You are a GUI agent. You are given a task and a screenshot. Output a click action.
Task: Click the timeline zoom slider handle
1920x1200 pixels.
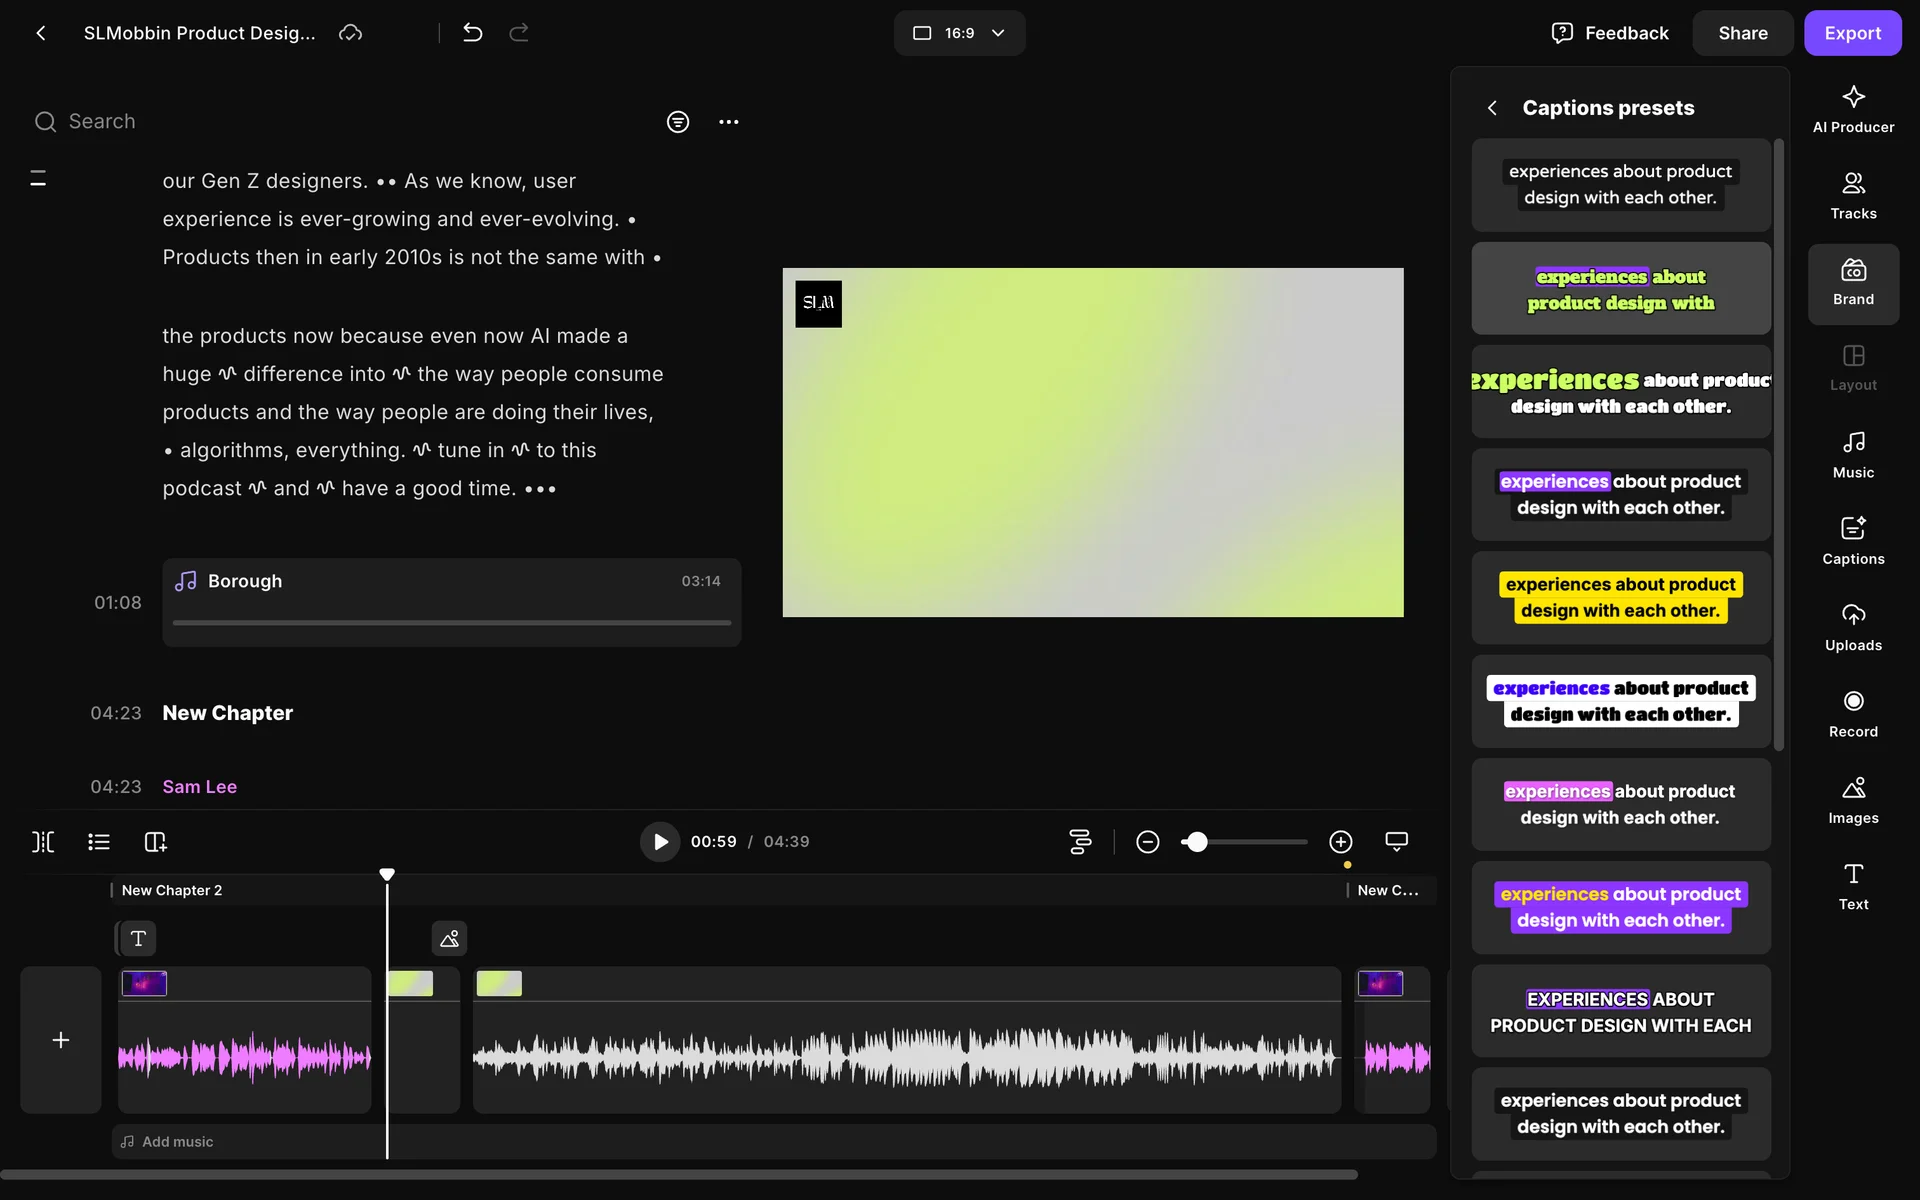pos(1196,842)
